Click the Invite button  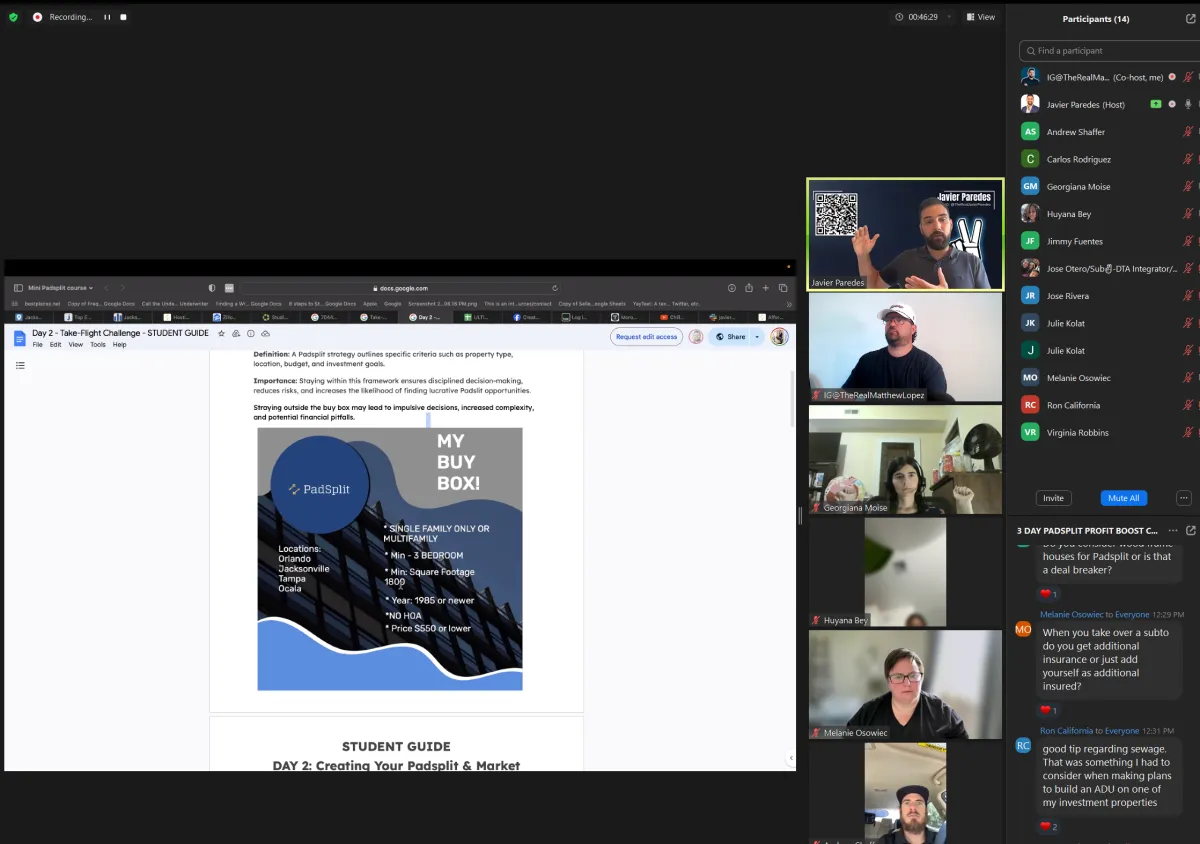click(1053, 498)
